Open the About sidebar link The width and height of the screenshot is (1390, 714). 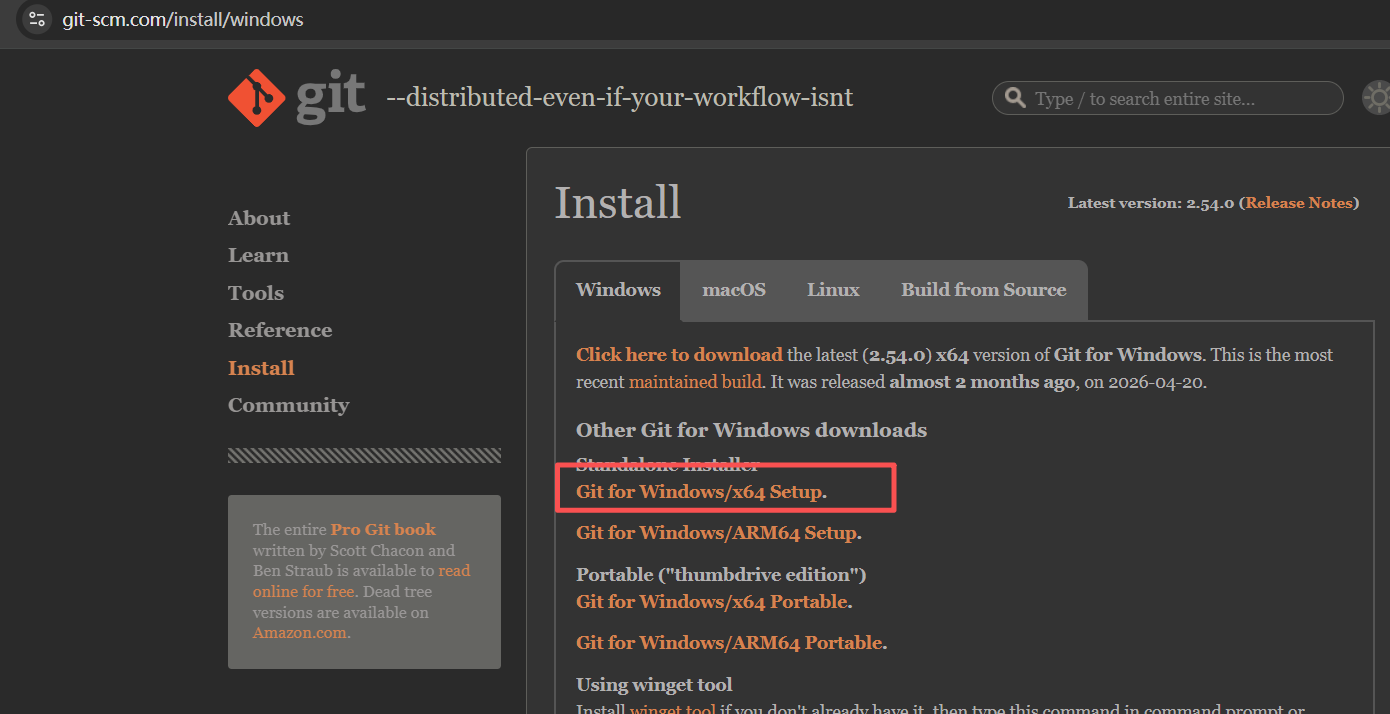tap(259, 218)
